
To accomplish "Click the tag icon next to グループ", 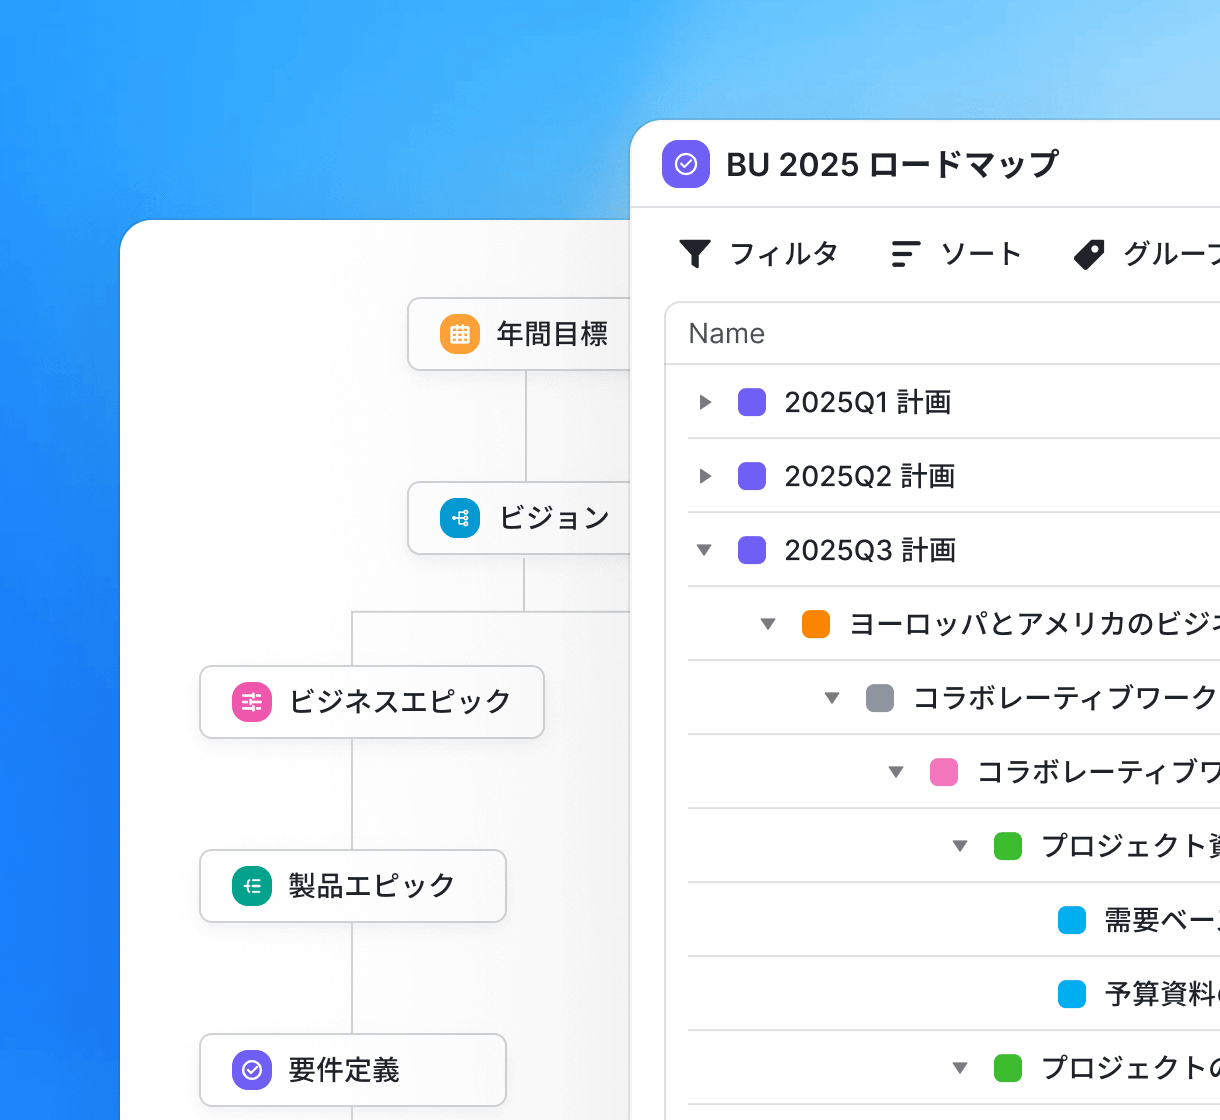I will 1089,253.
